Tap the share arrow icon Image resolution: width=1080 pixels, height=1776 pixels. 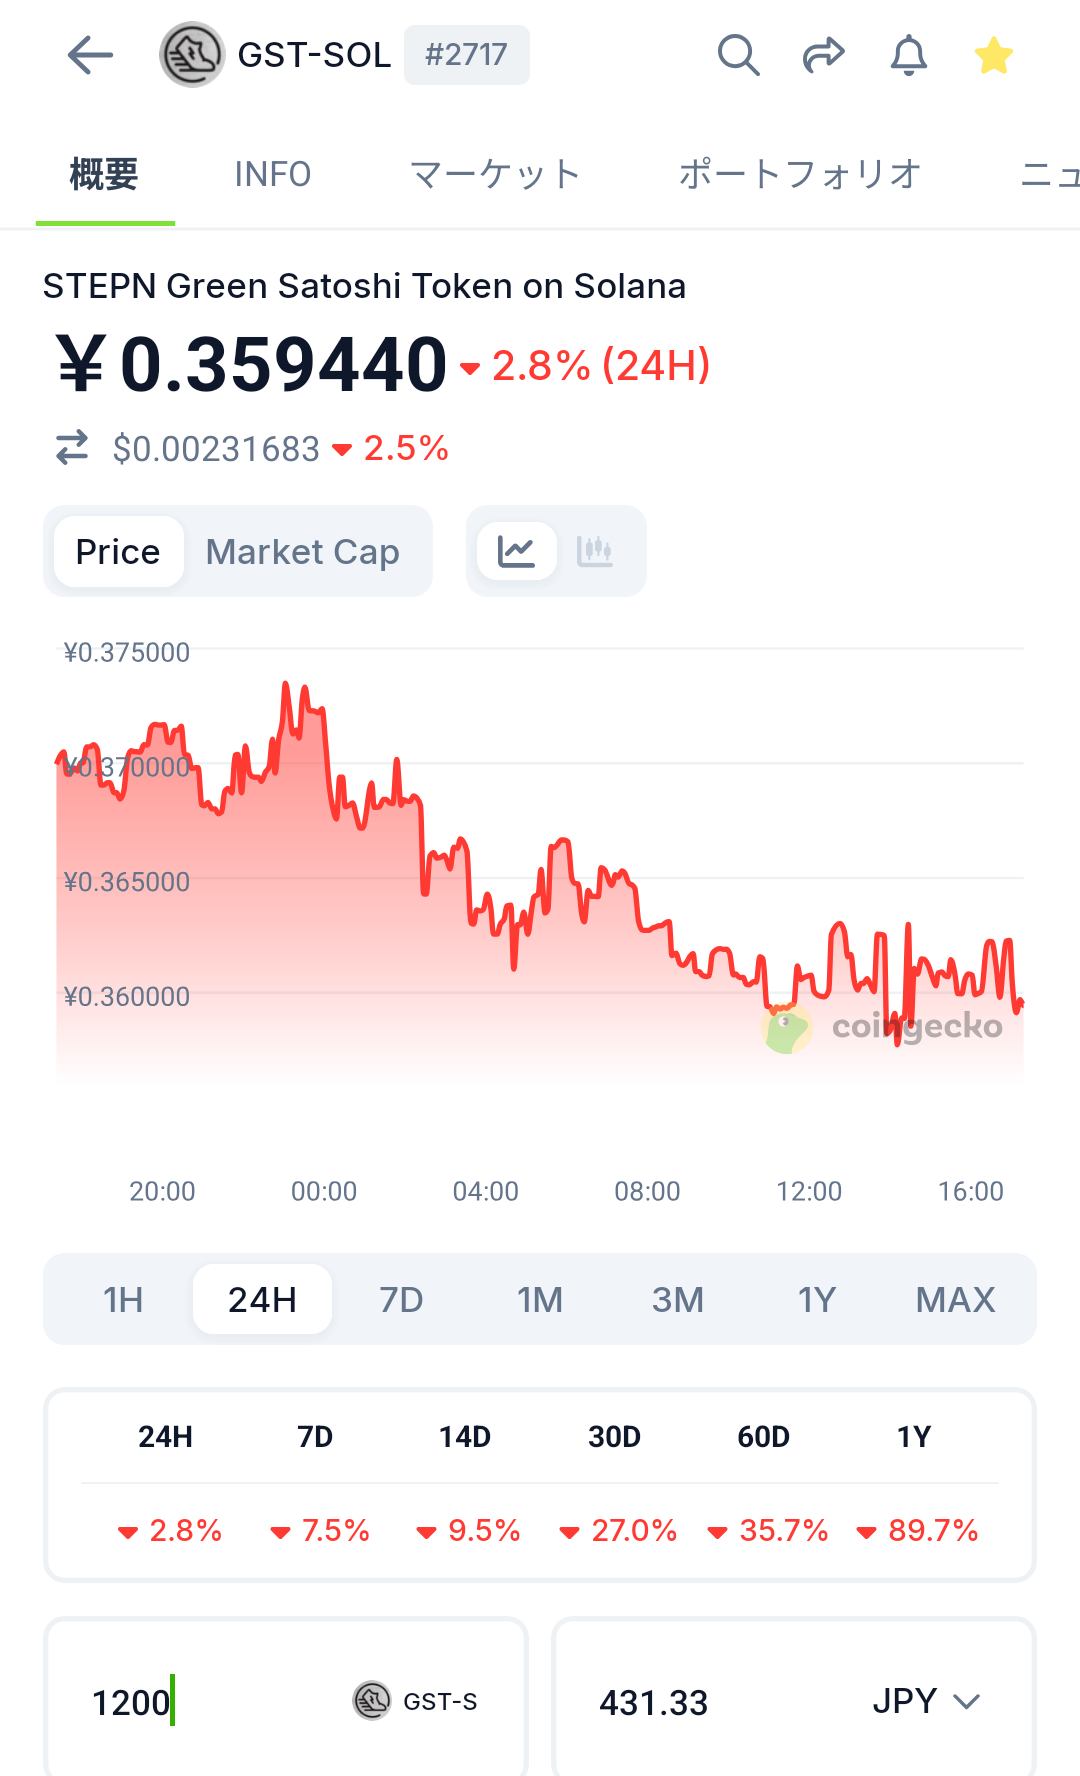click(x=823, y=55)
